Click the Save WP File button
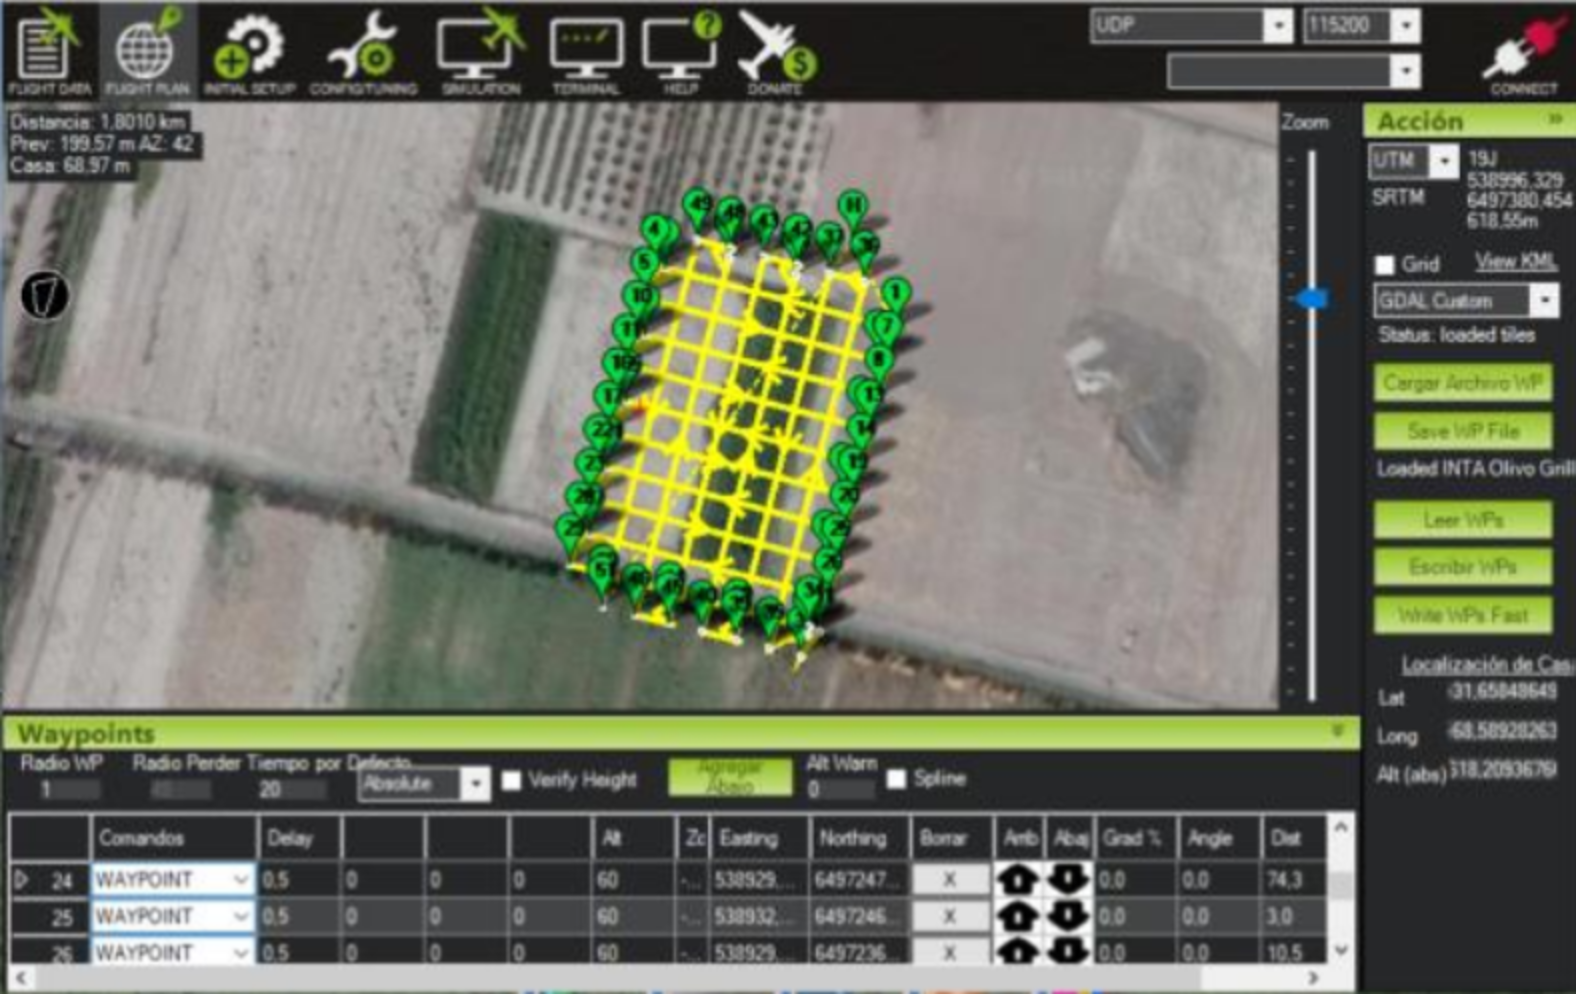Viewport: 1576px width, 994px height. click(1463, 431)
